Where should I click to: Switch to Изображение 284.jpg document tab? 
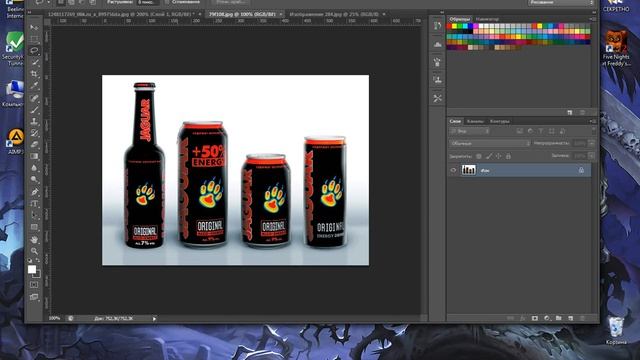(x=334, y=14)
